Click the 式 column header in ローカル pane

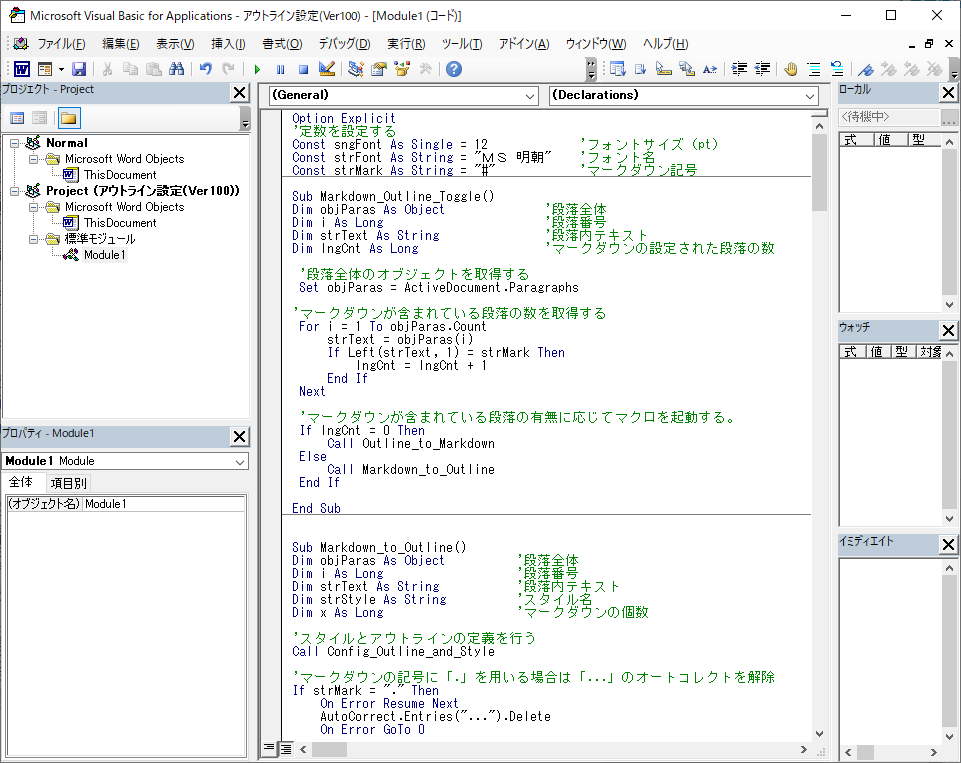856,140
